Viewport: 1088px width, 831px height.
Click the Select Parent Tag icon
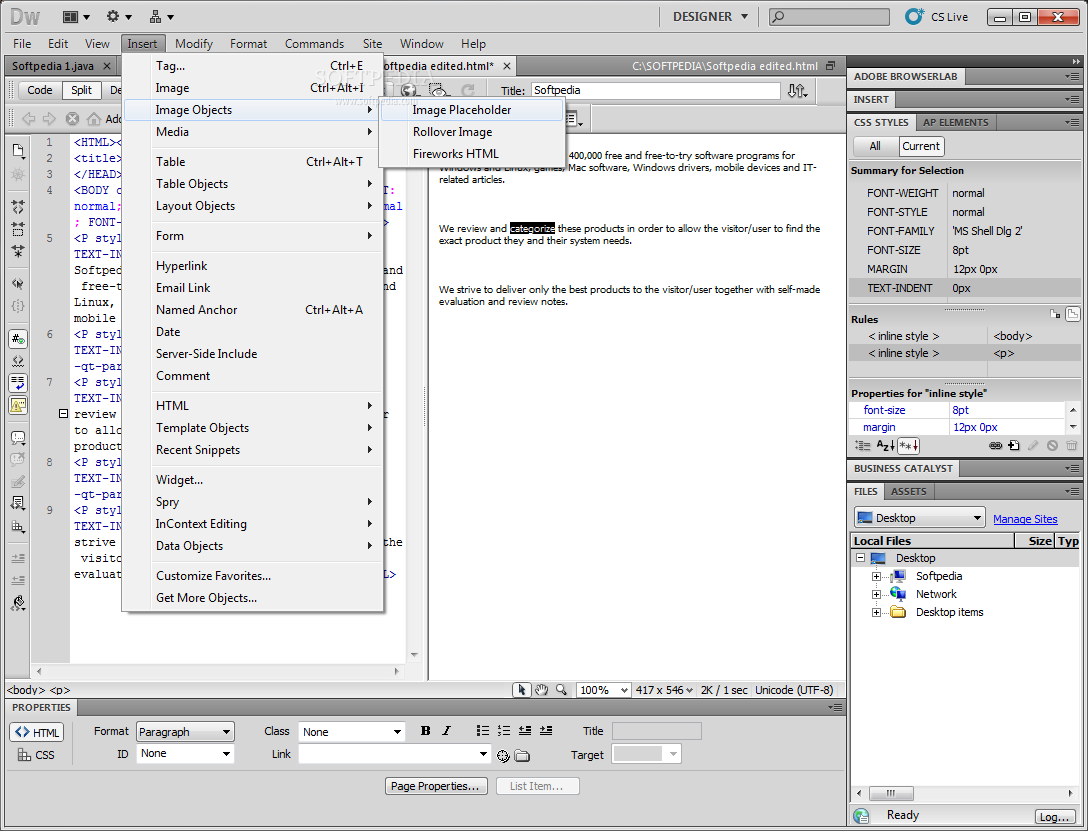click(18, 283)
